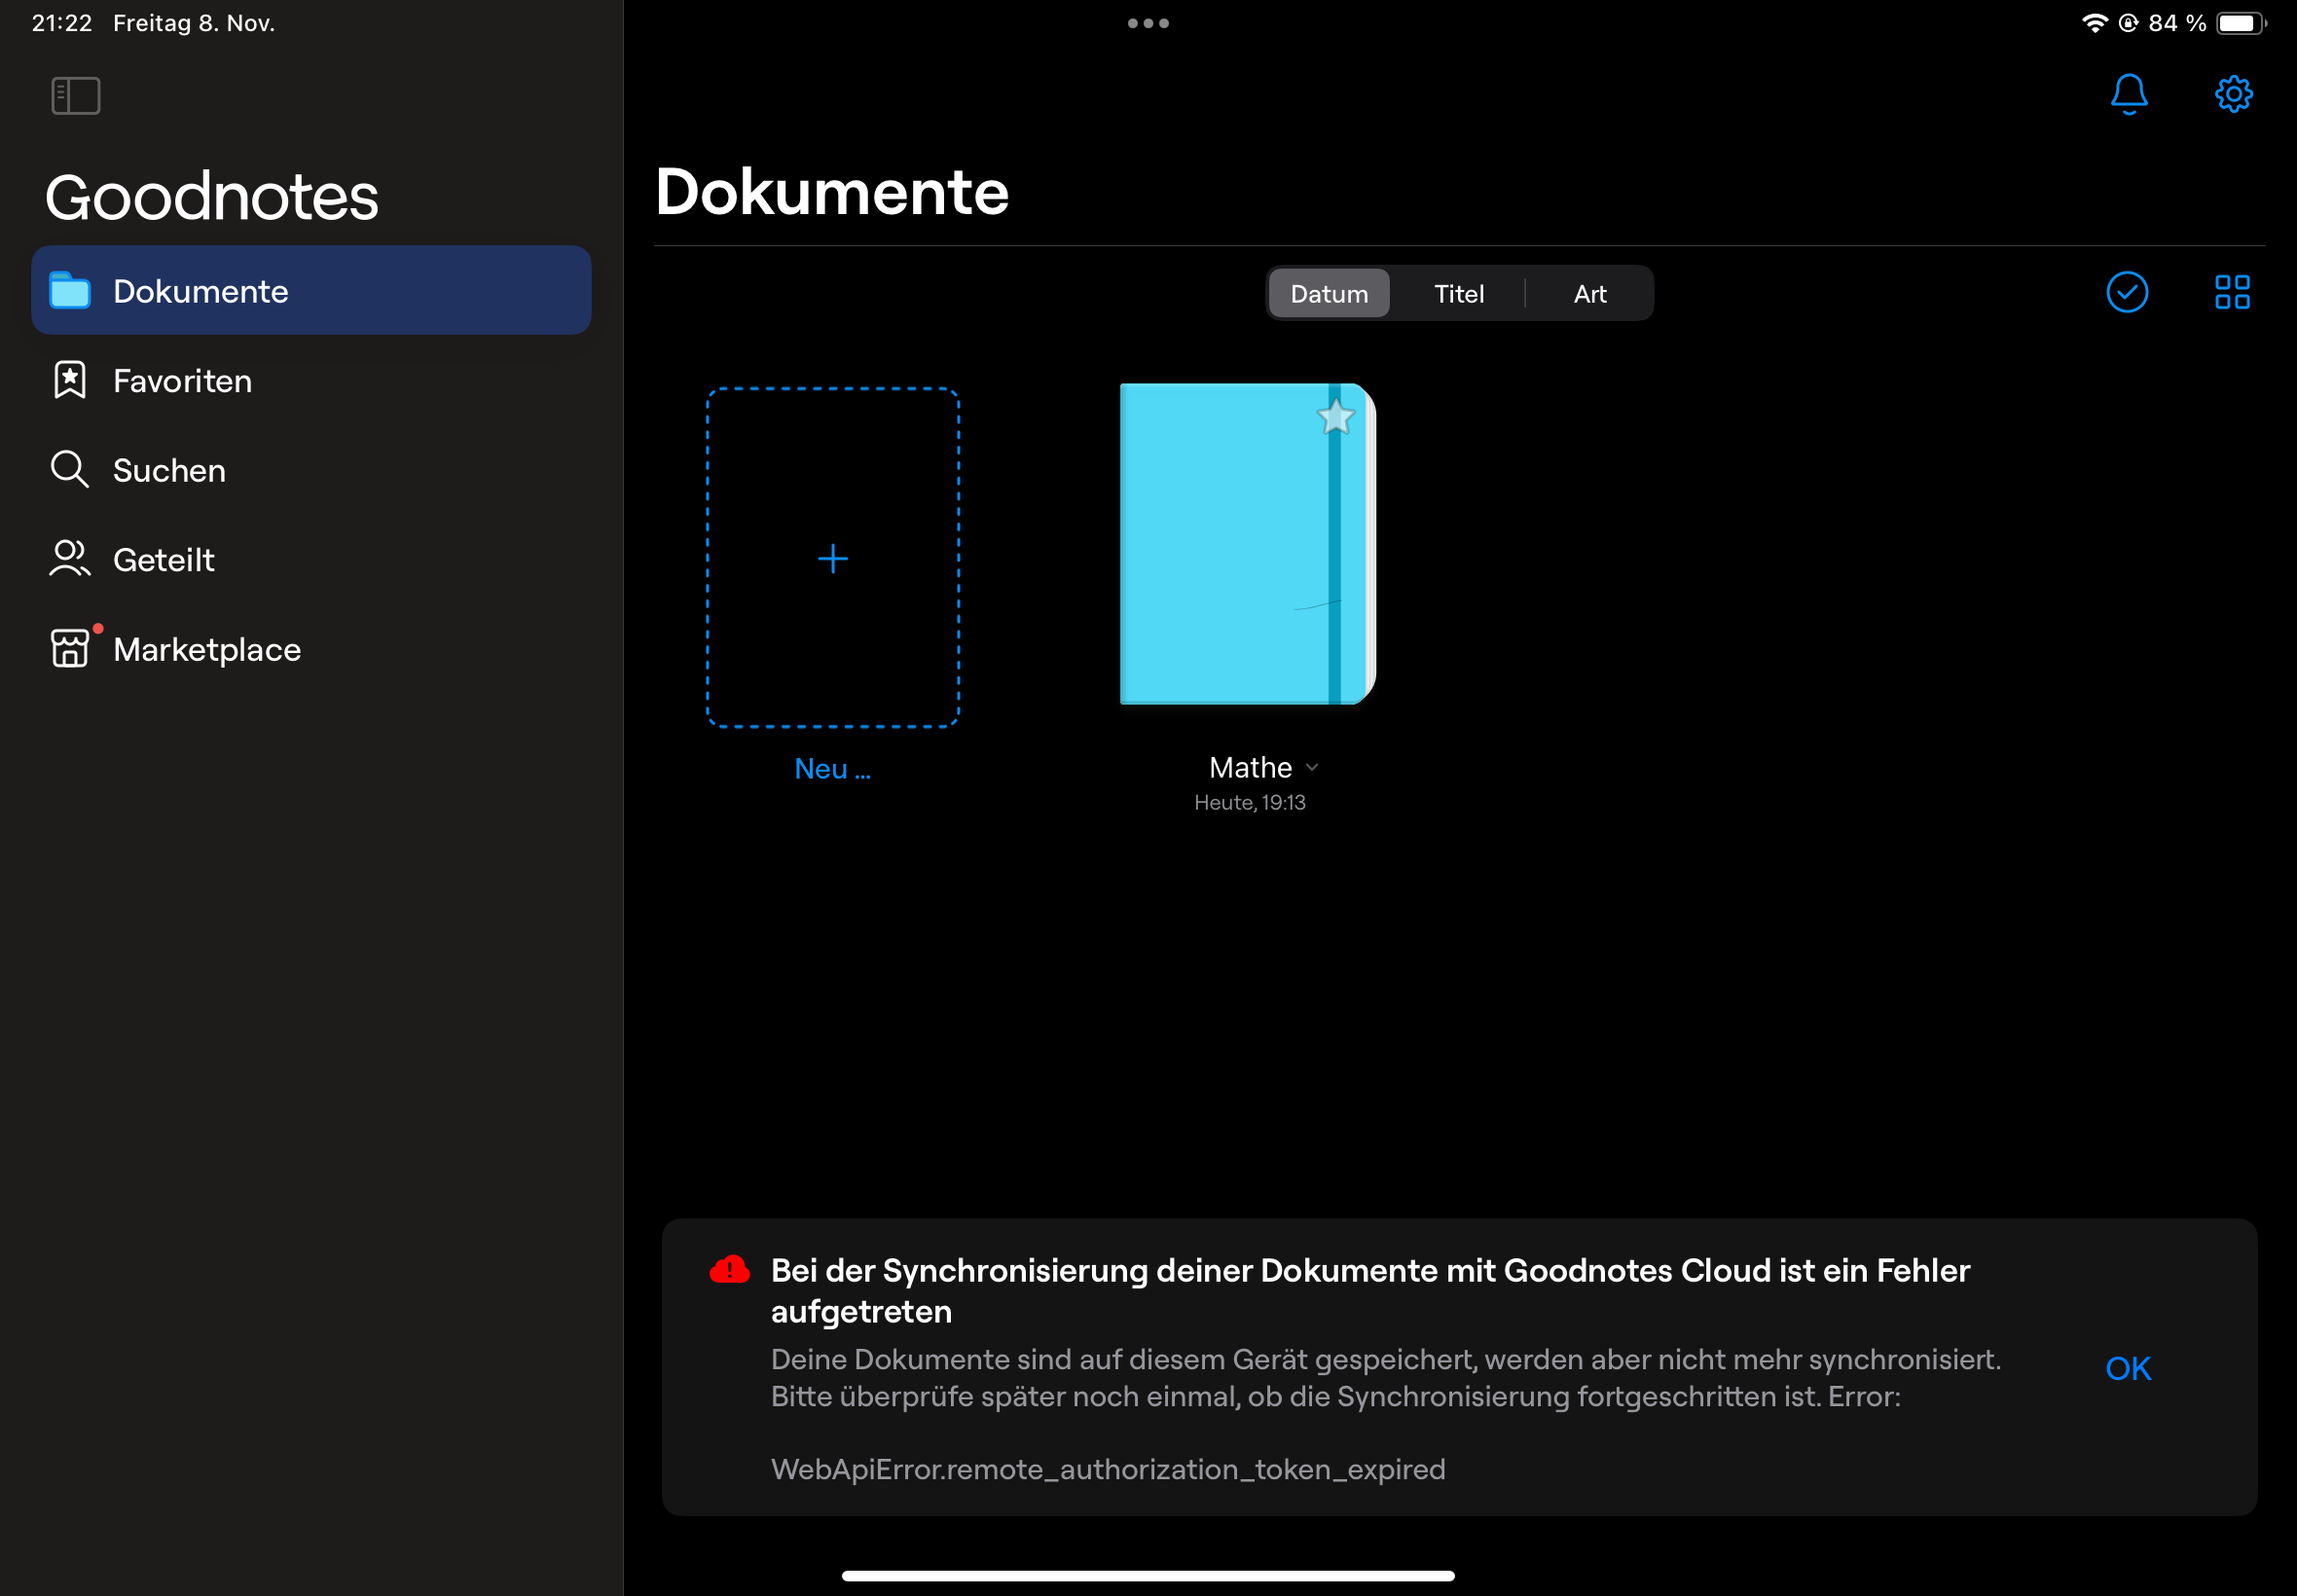Screen dimensions: 2297x1596
Task: Tap the home indicator bar at bottom
Action: click(1148, 1576)
